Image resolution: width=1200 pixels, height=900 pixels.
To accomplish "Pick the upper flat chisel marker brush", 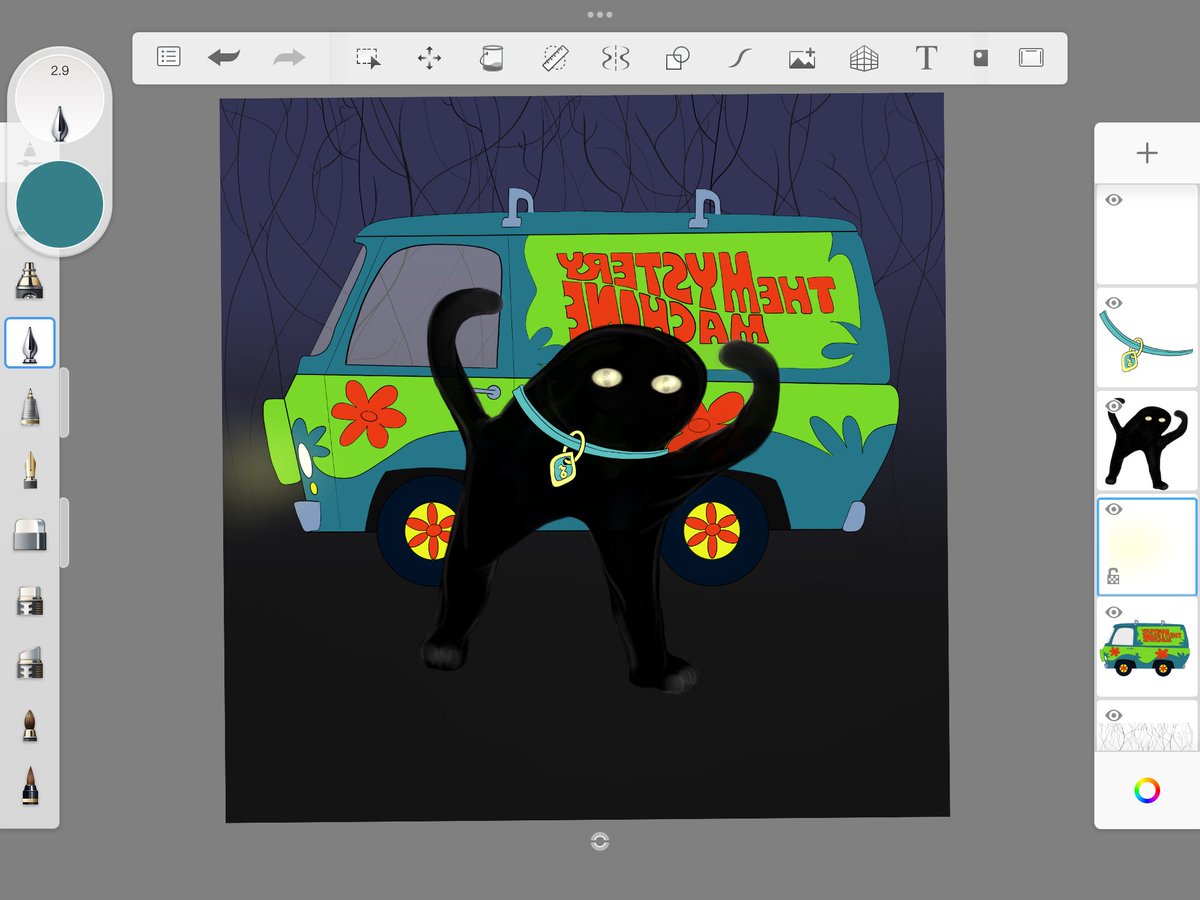I will pos(30,601).
